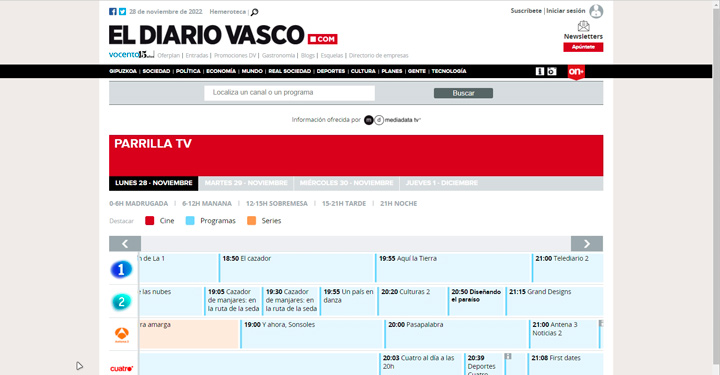Click the El Diario Vasco logo
720x375 pixels.
[x=223, y=35]
